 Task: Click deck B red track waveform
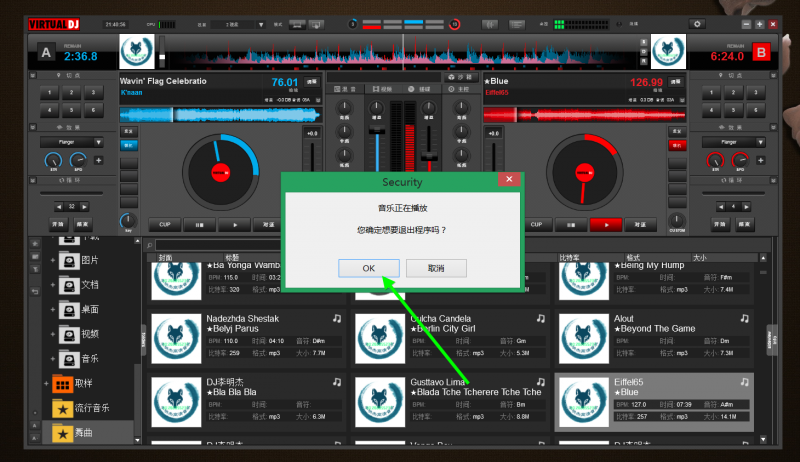[584, 115]
